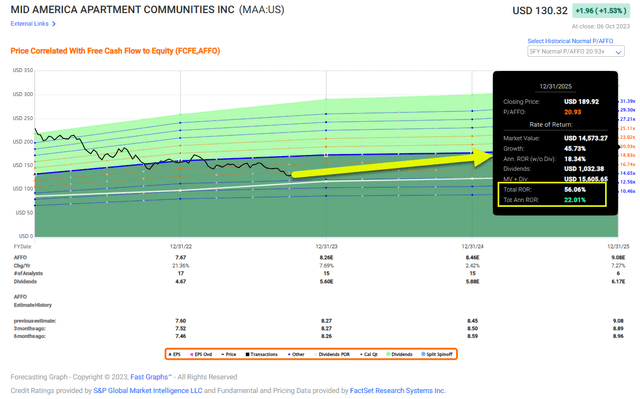Open the External Links expander
The height and width of the screenshot is (399, 640).
tap(33, 24)
